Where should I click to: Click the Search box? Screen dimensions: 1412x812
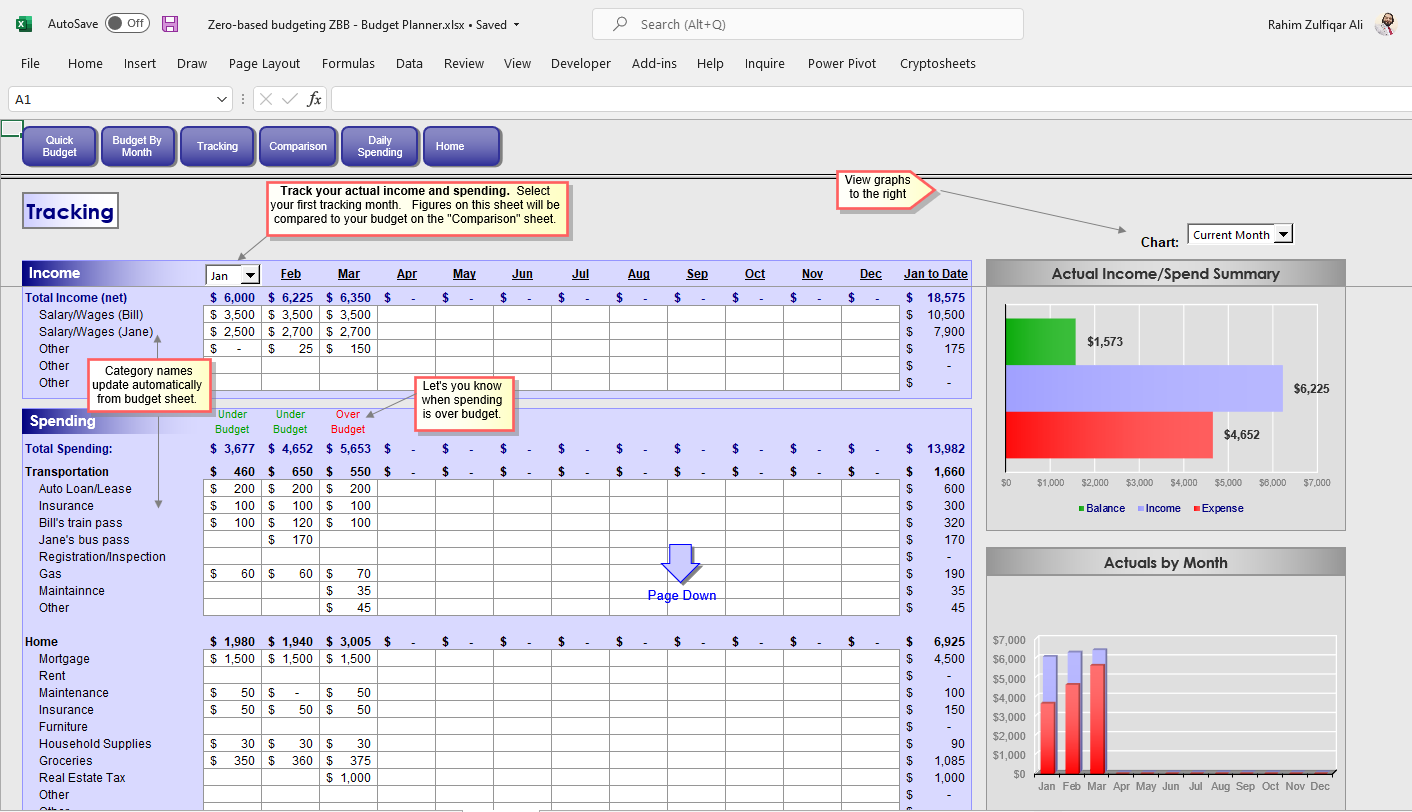[808, 24]
